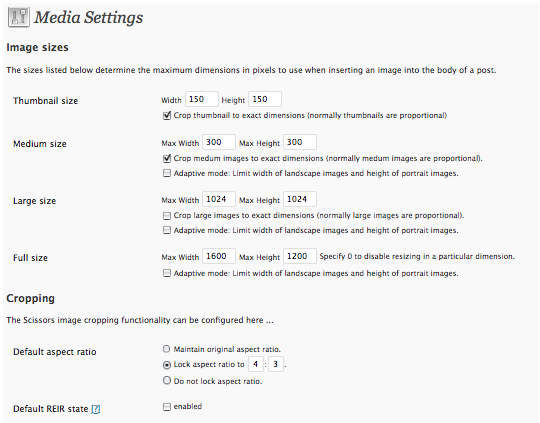Image resolution: width=540 pixels, height=423 pixels.
Task: Click the Full size Max Height 1200 field
Action: coord(300,256)
